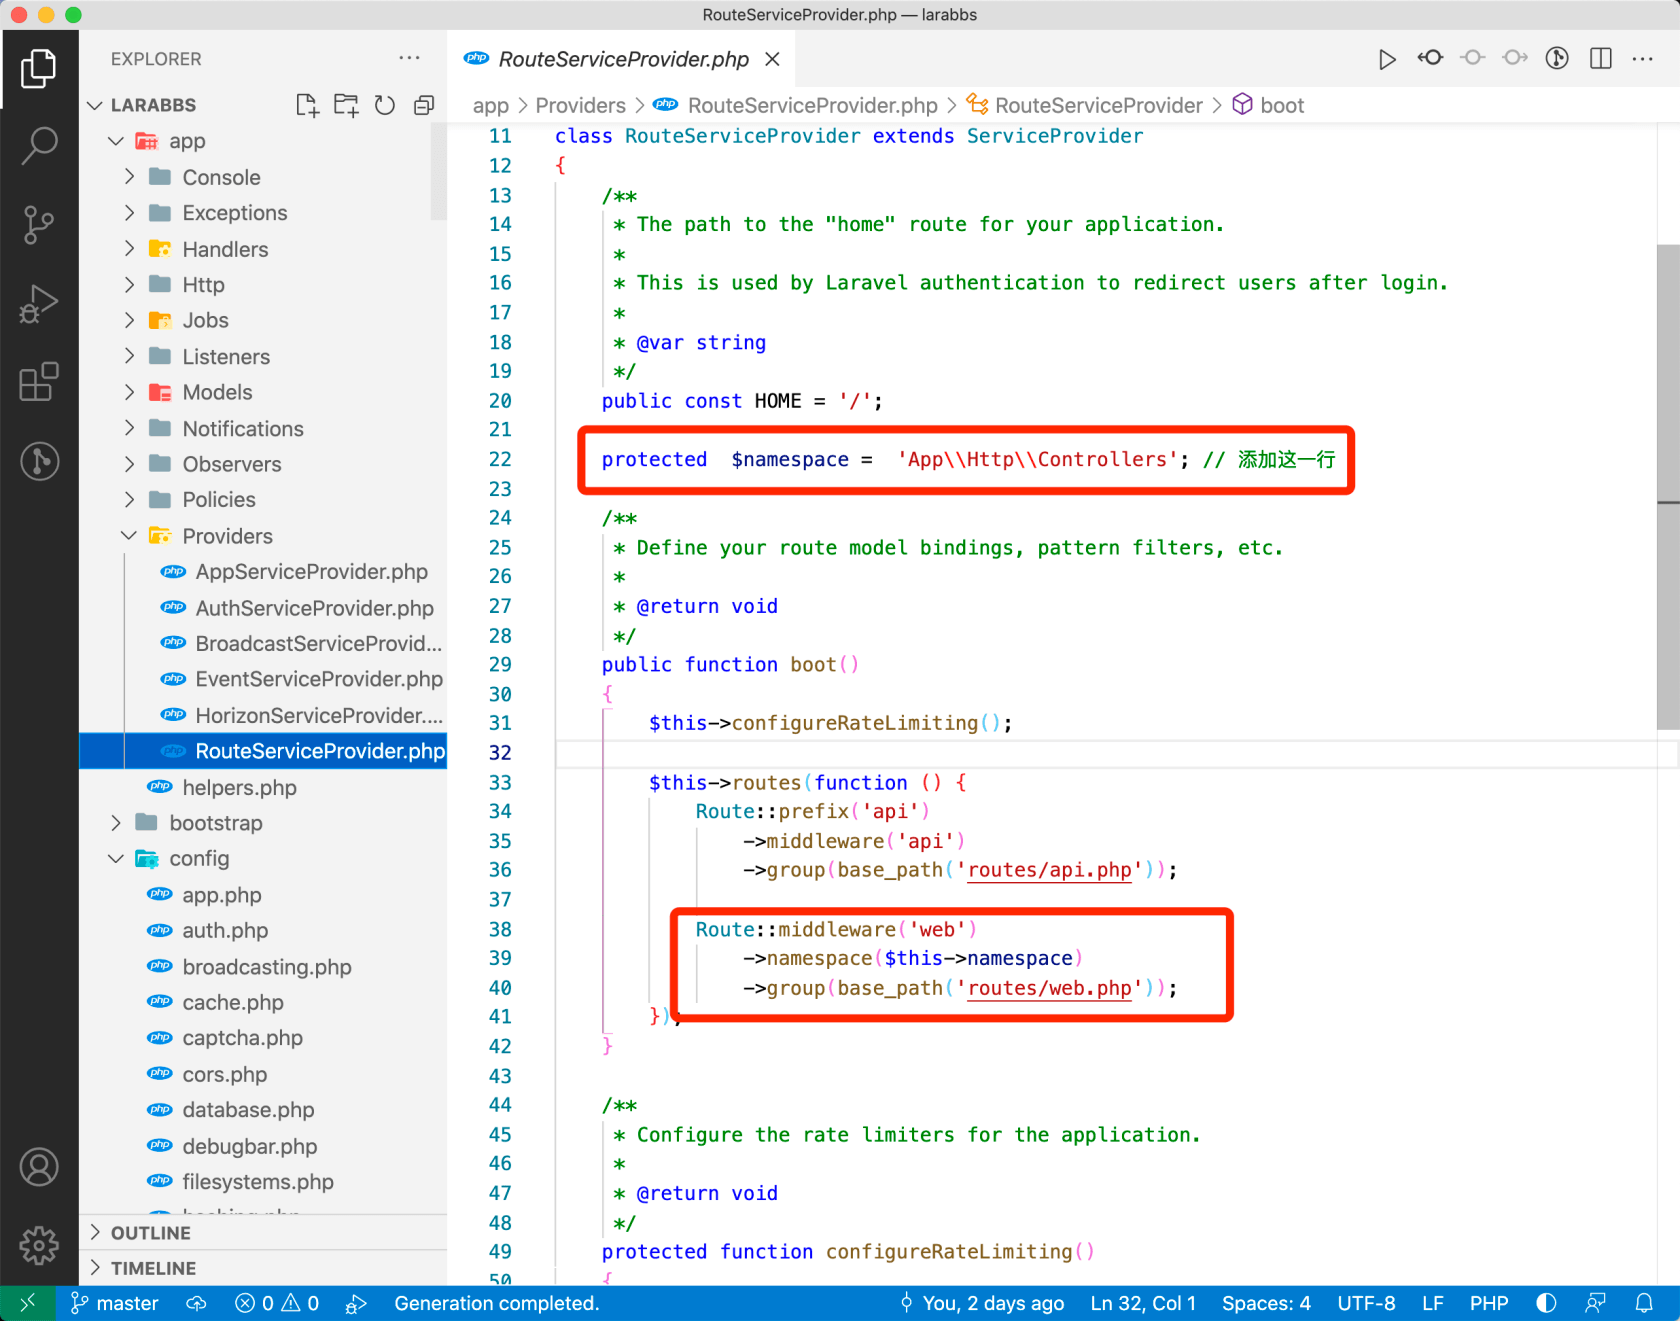
Task: Click the feedback icon in status bar
Action: (1595, 1303)
